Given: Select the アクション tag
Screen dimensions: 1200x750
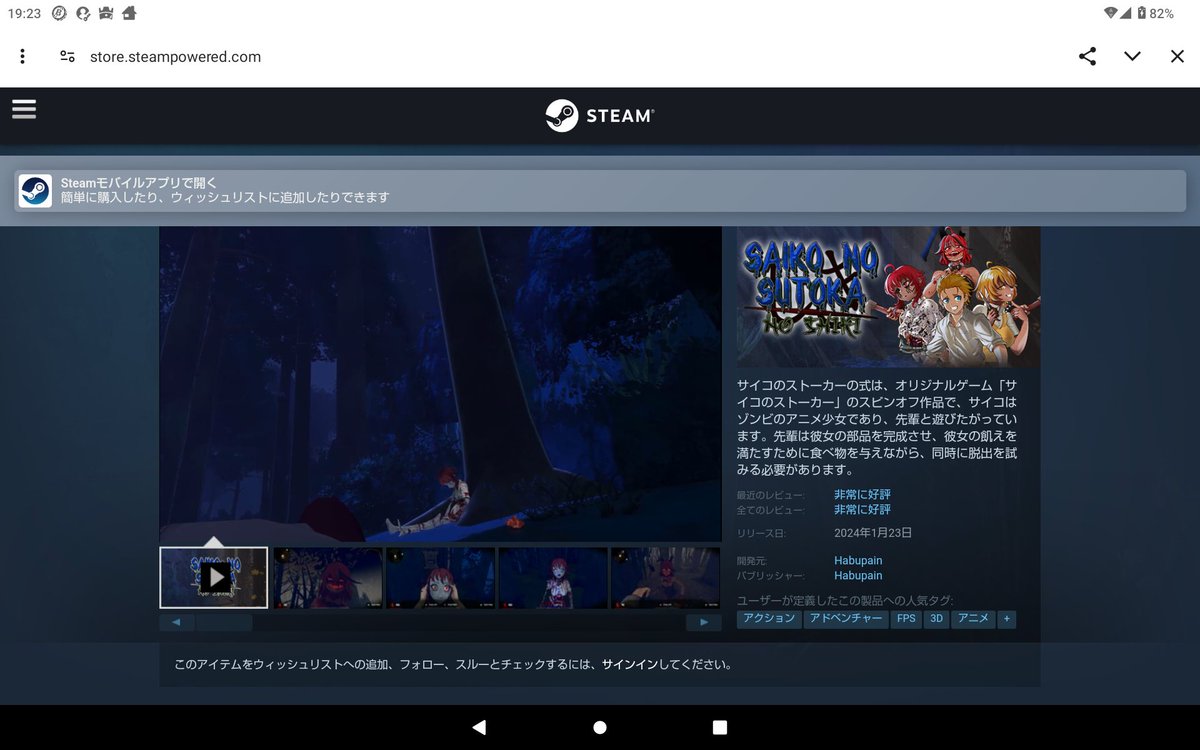Looking at the screenshot, I should (769, 619).
